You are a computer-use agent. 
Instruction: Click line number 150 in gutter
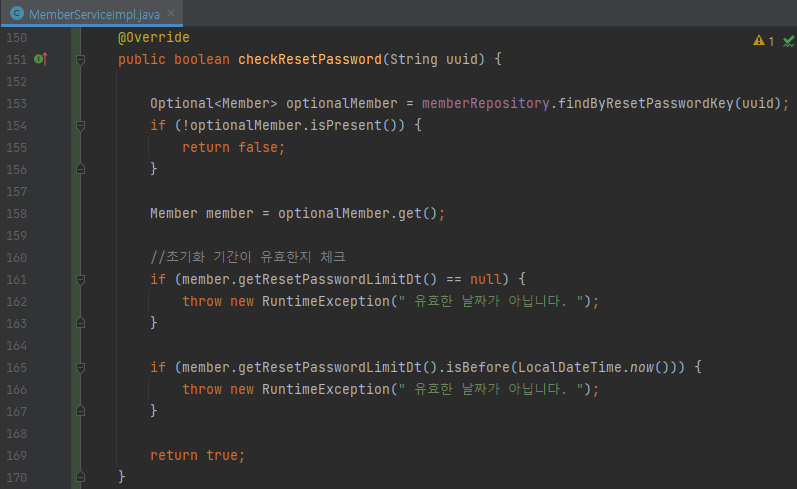click(x=17, y=38)
